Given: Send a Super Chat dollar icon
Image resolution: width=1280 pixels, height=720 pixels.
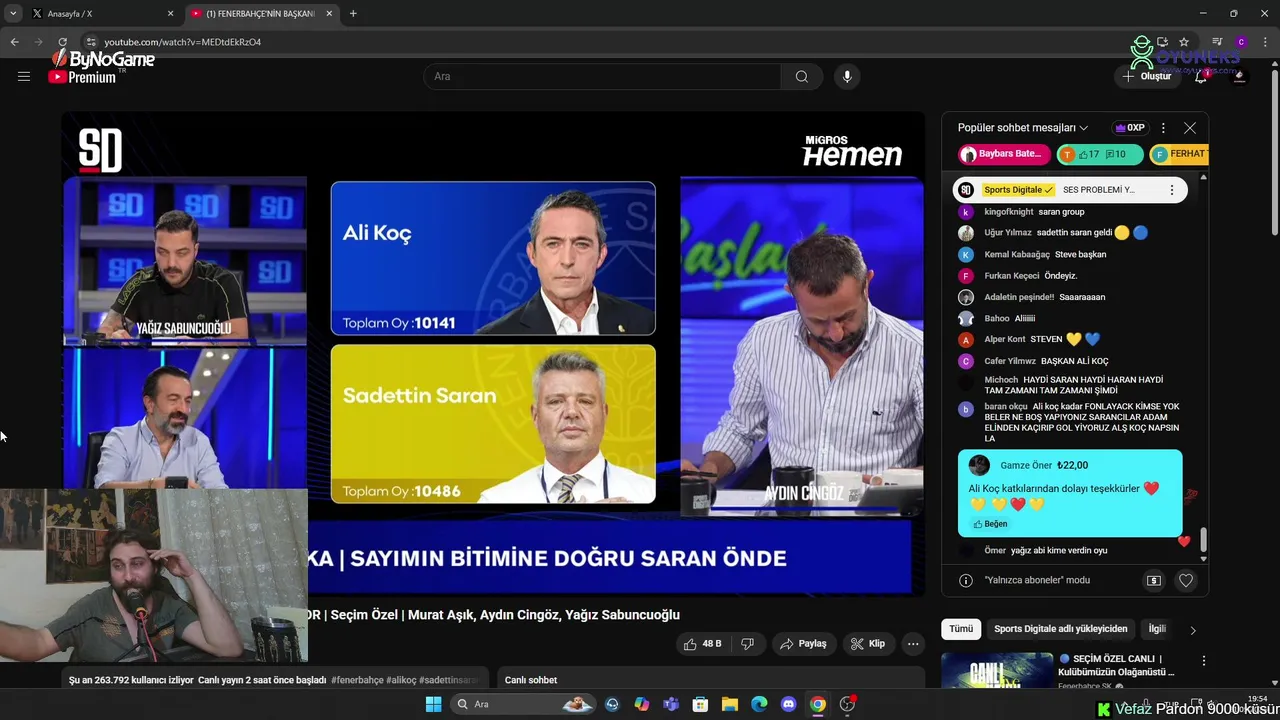Looking at the screenshot, I should [1154, 580].
